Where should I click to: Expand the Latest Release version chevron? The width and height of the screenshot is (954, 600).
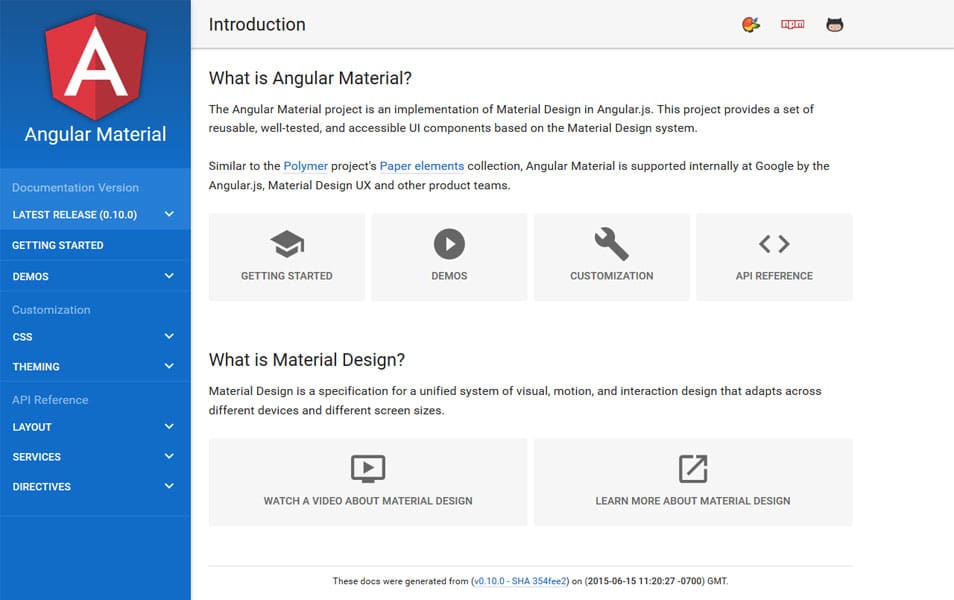[169, 214]
